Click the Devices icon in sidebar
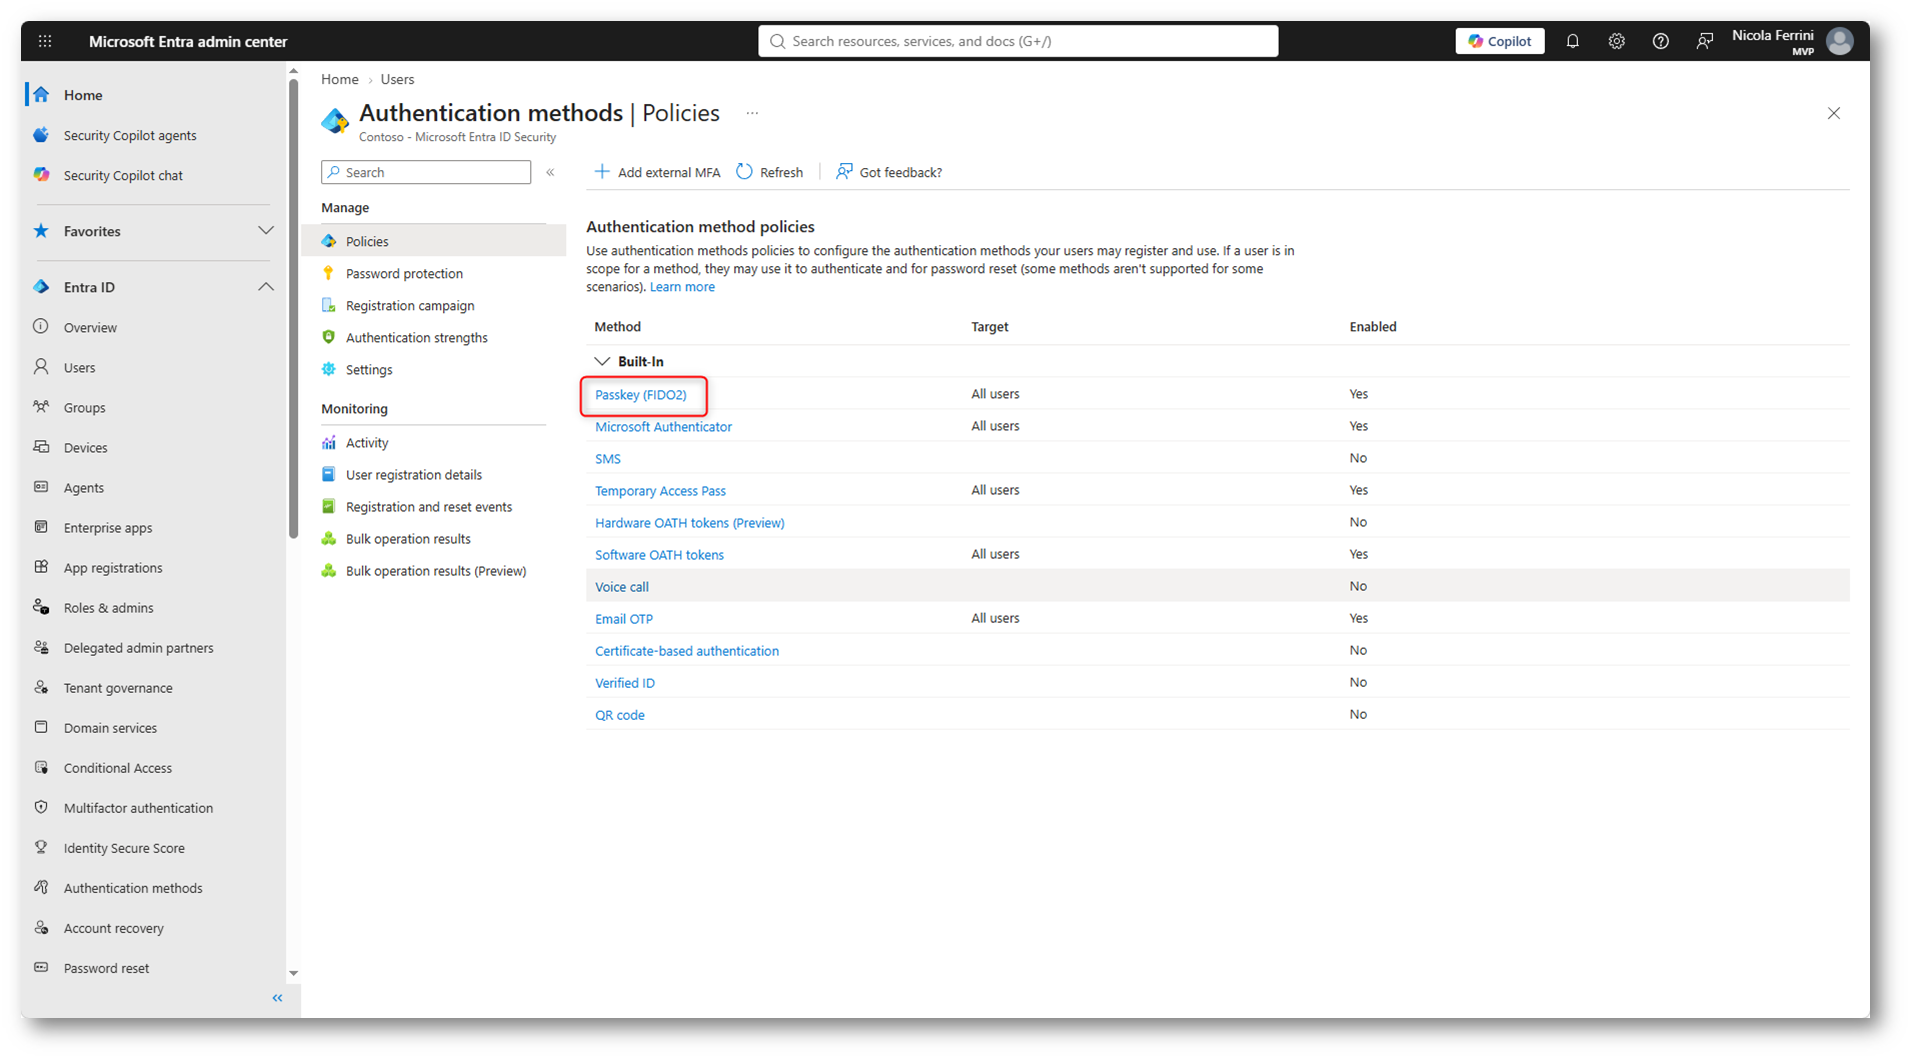Viewport: 1912px width, 1060px height. 41,447
